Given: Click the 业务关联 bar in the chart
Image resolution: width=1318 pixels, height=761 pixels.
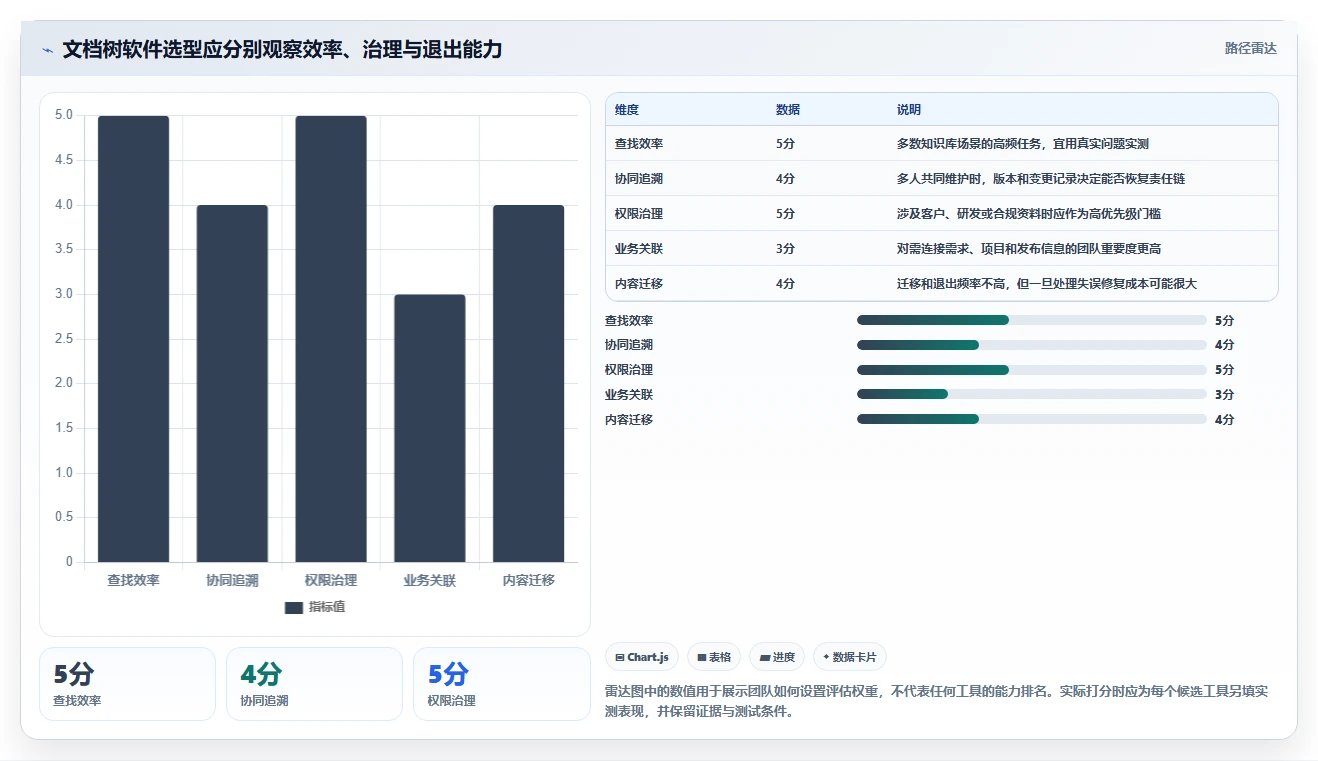Looking at the screenshot, I should point(430,428).
